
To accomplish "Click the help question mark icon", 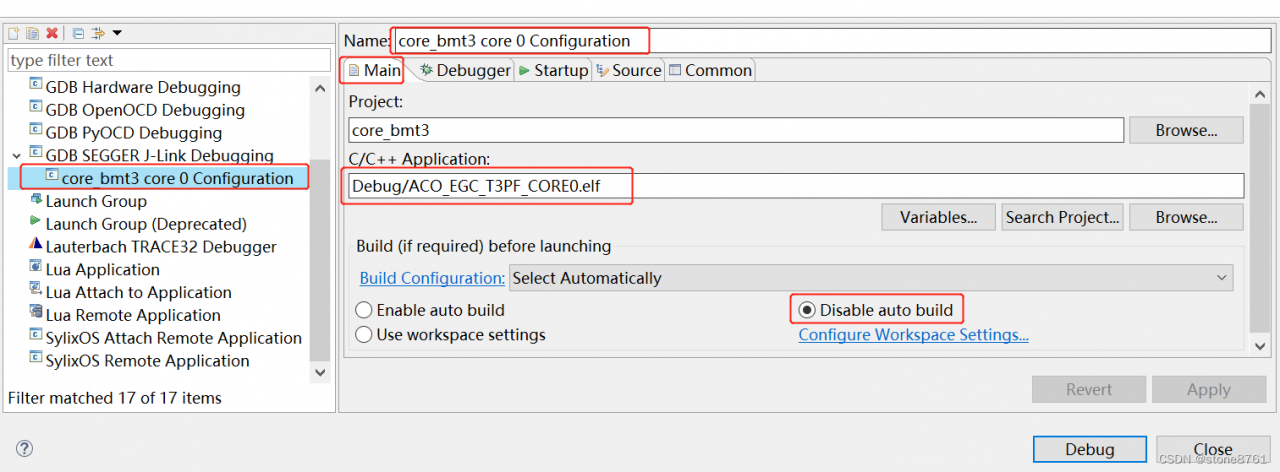I will (x=25, y=449).
